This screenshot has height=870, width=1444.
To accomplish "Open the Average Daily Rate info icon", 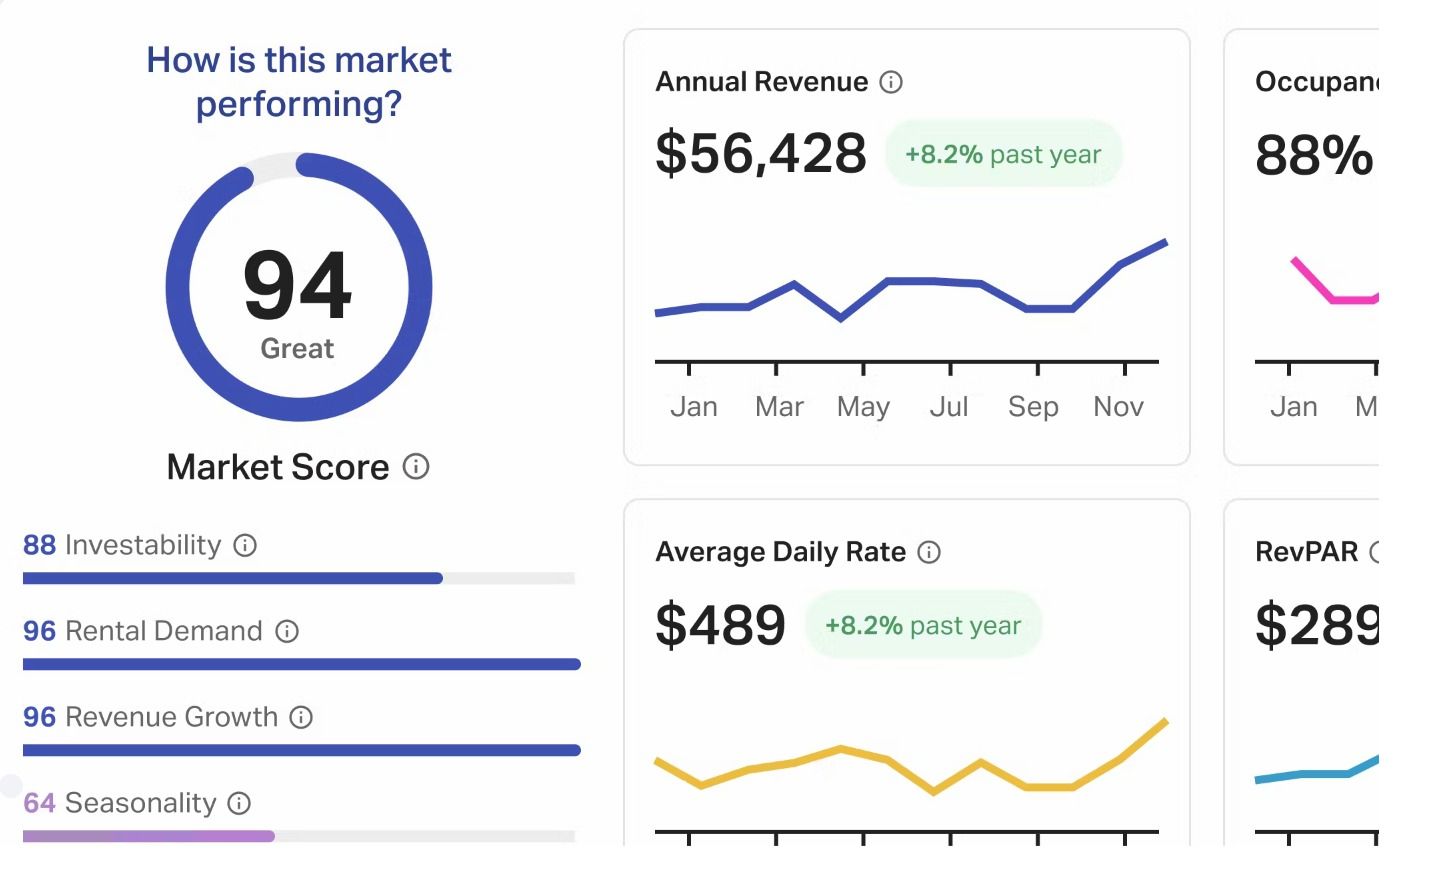I will pyautogui.click(x=929, y=552).
